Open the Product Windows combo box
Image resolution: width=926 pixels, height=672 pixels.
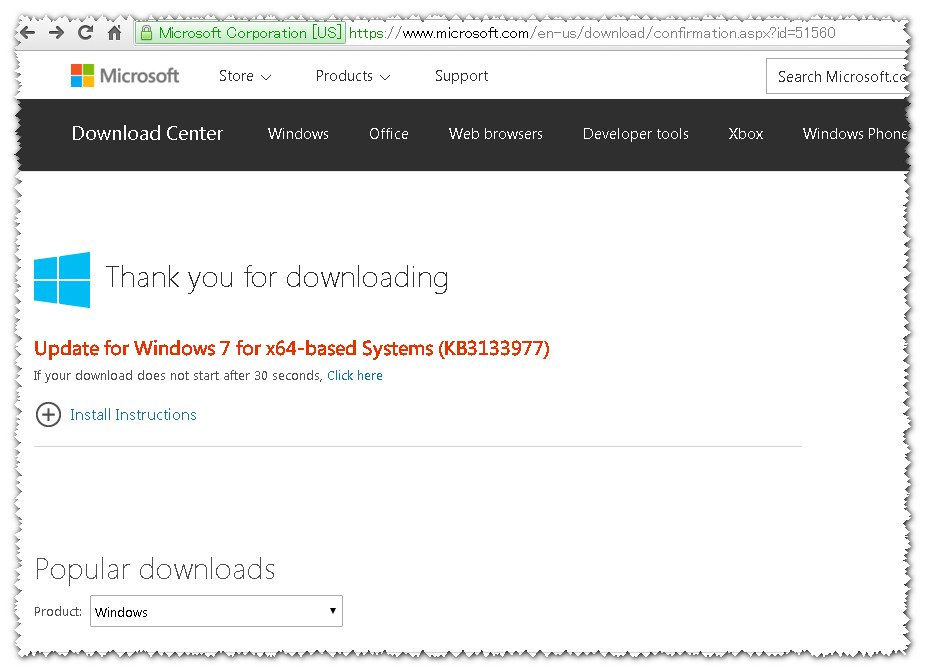pos(216,611)
